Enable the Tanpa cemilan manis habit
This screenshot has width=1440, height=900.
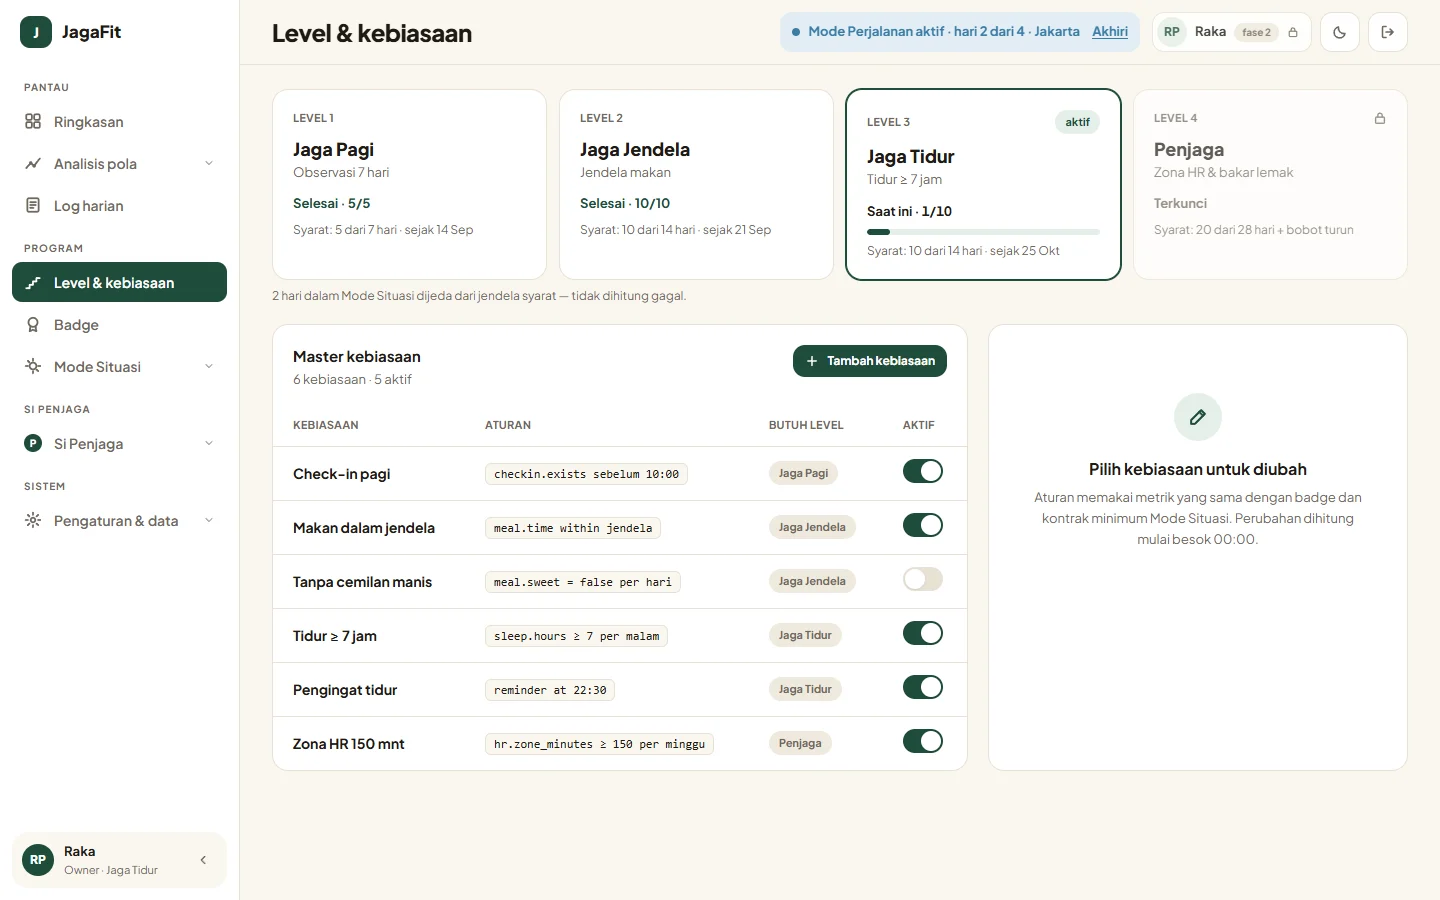coord(923,580)
